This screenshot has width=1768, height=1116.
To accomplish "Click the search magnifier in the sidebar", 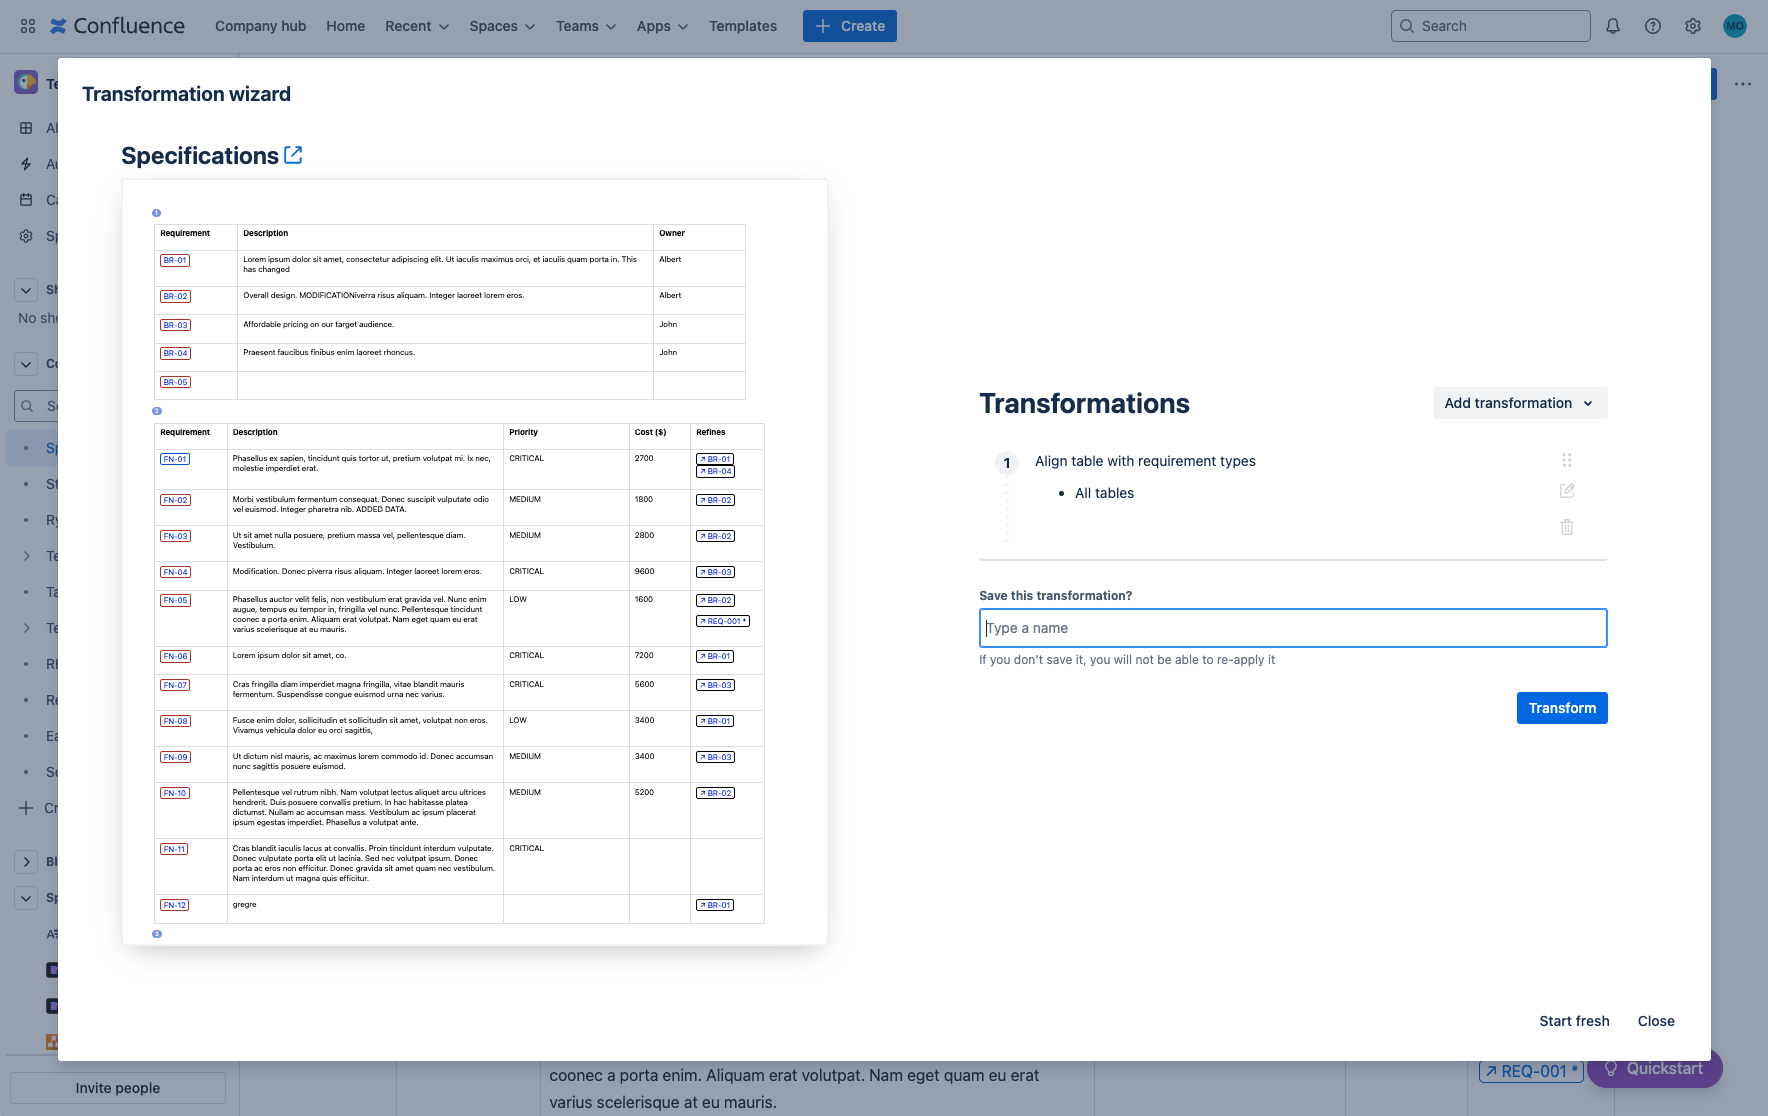I will [26, 406].
